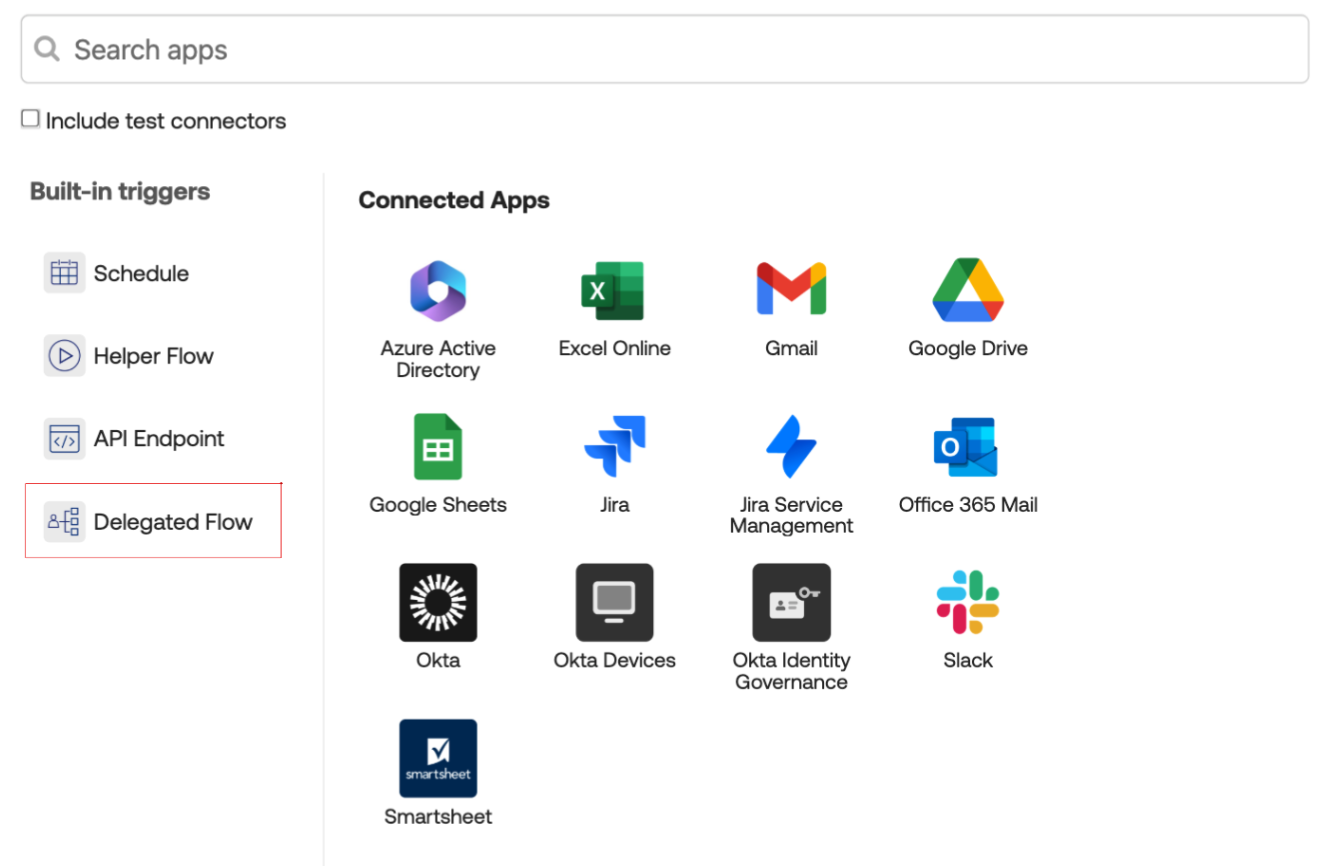This screenshot has width=1320, height=866.
Task: Click the API Endpoint code icon
Action: [64, 439]
